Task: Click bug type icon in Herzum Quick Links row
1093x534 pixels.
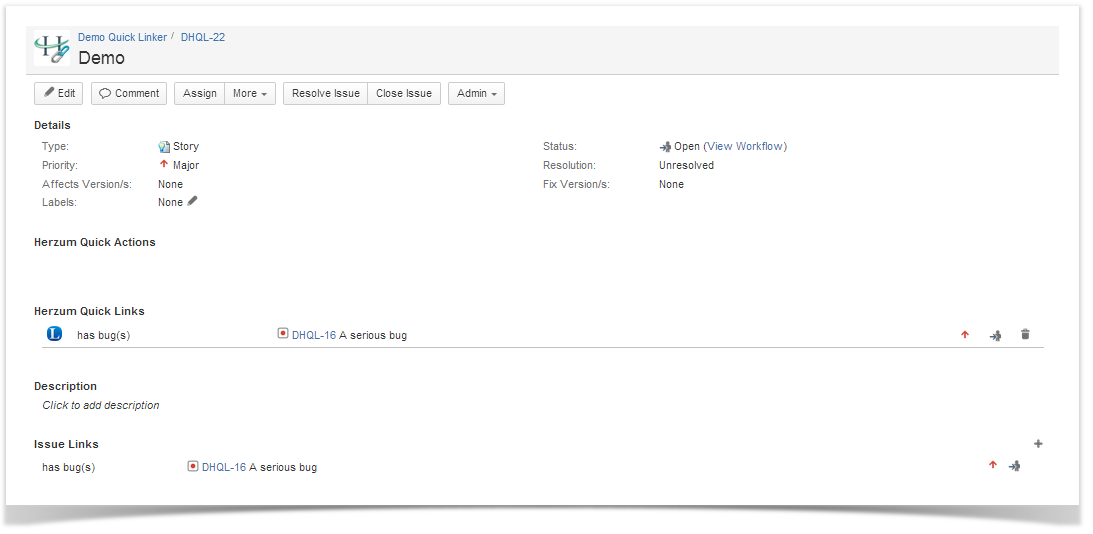Action: coord(283,334)
